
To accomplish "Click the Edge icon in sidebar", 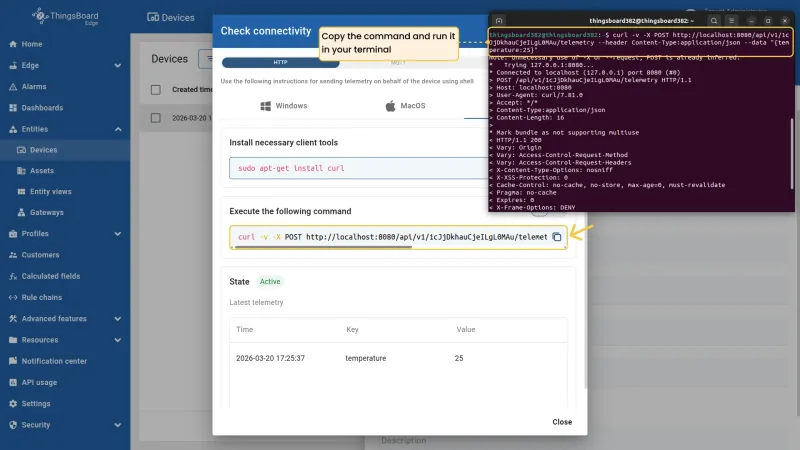I will pyautogui.click(x=13, y=65).
